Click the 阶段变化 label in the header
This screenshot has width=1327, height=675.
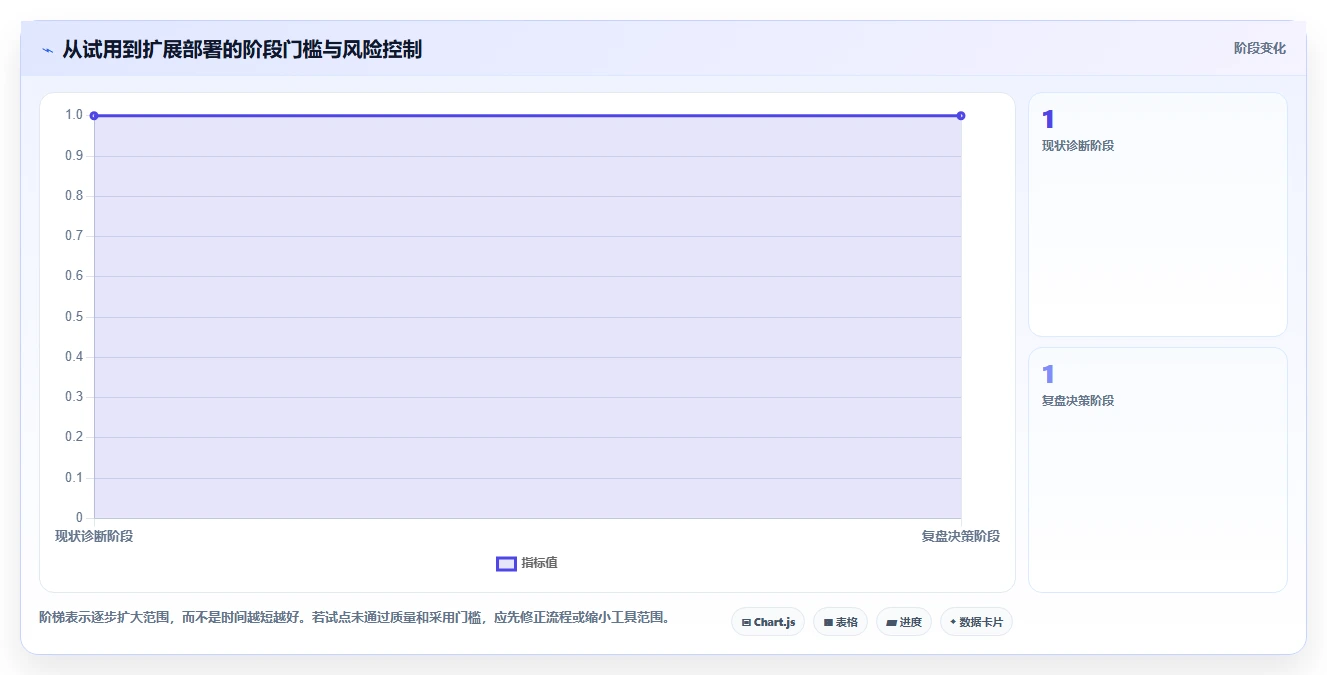1259,48
